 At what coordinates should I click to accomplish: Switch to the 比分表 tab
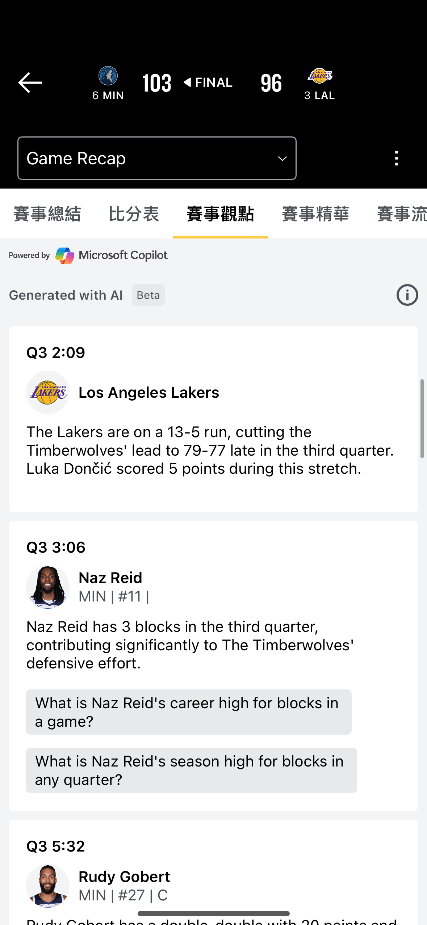134,214
